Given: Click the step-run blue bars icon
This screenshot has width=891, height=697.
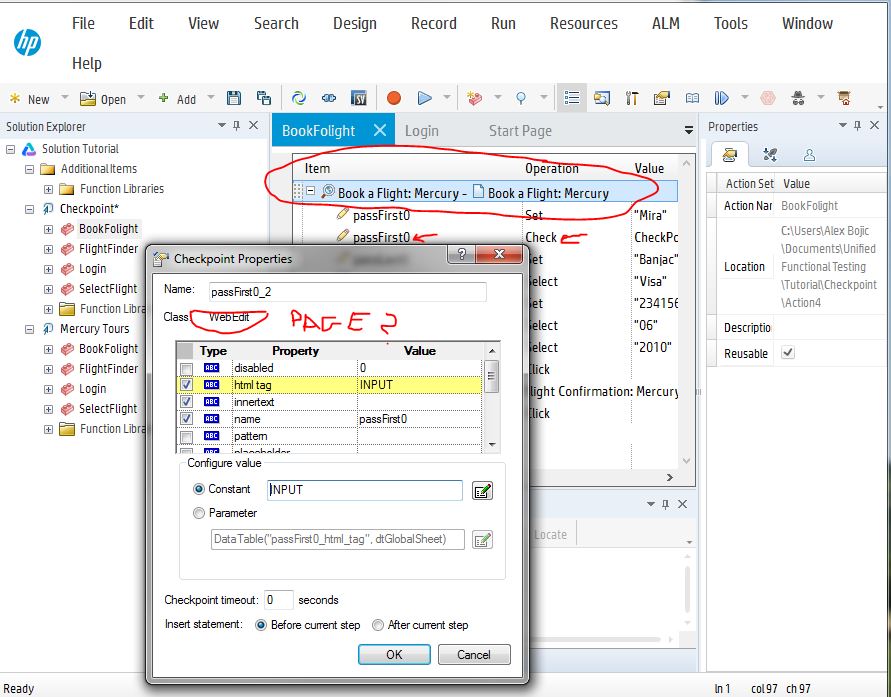Looking at the screenshot, I should coord(721,98).
